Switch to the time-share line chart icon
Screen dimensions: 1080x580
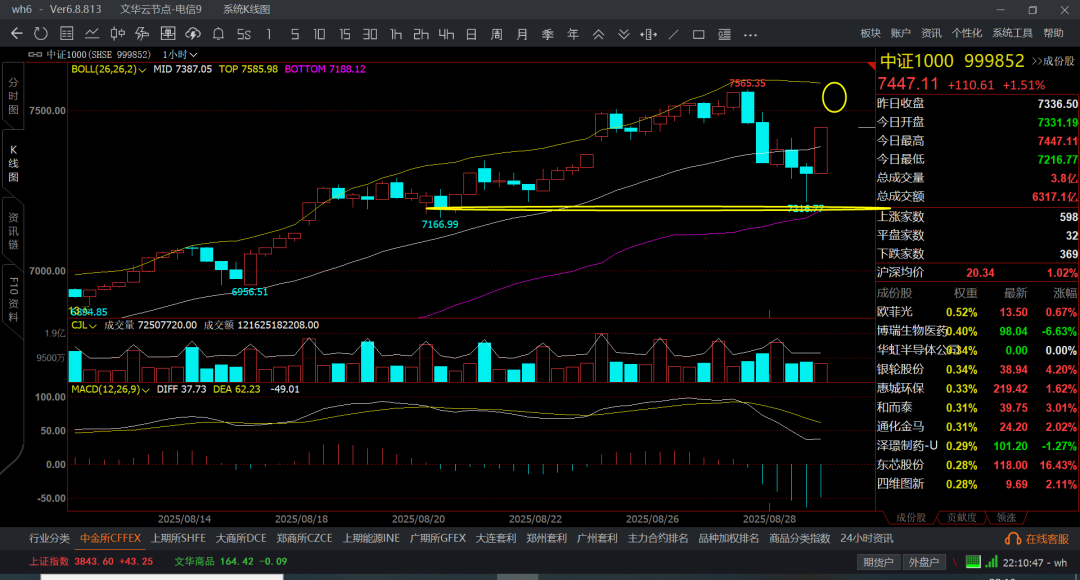[x=92, y=34]
